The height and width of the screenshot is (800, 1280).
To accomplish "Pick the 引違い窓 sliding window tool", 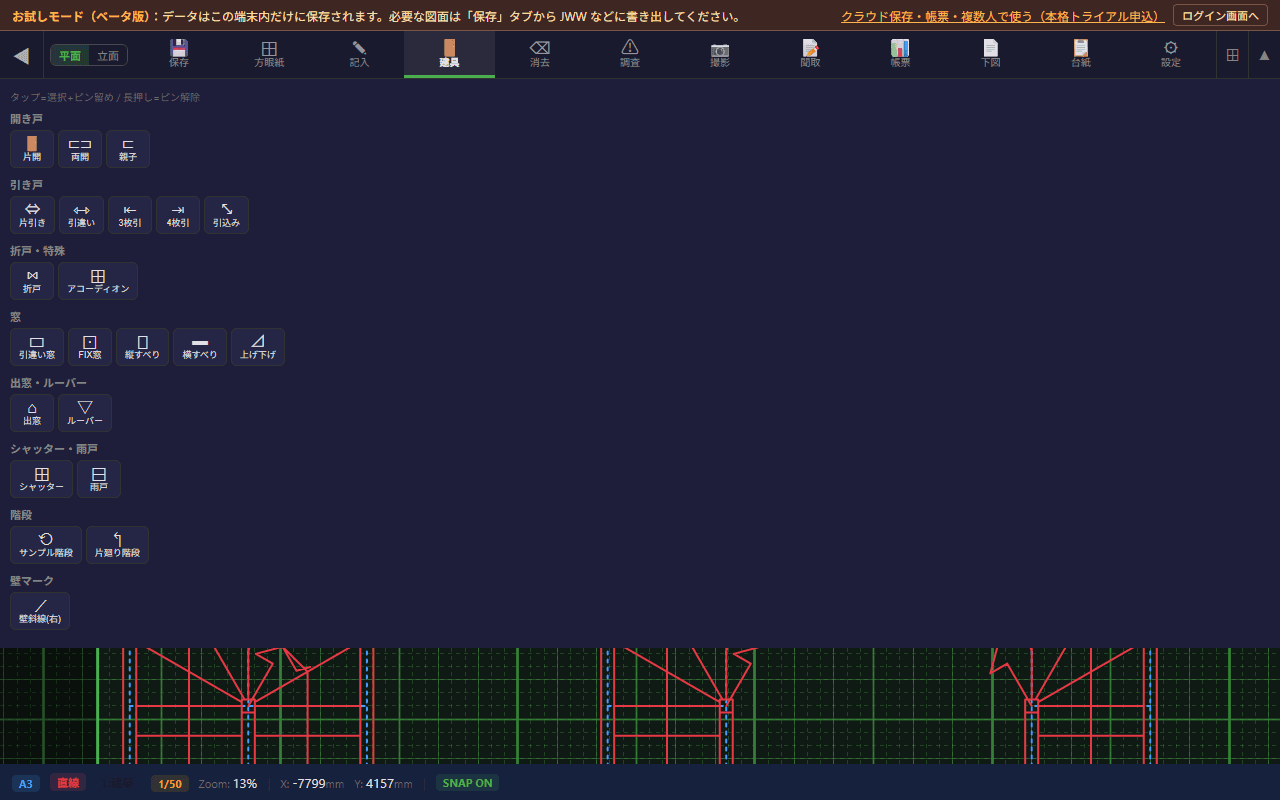I will [37, 347].
